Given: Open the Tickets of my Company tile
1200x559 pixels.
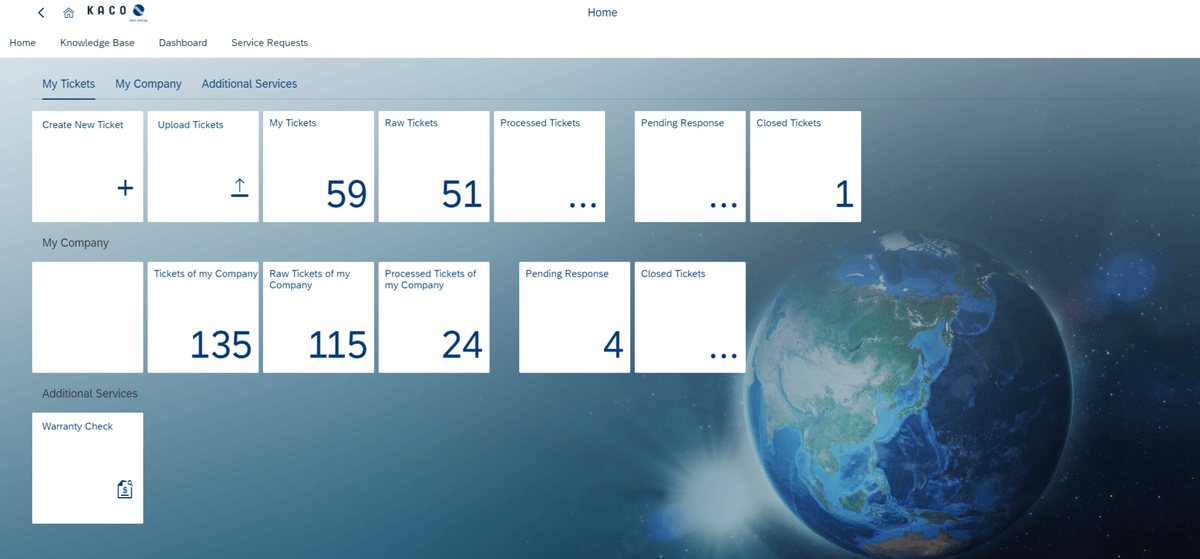Looking at the screenshot, I should coord(203,317).
